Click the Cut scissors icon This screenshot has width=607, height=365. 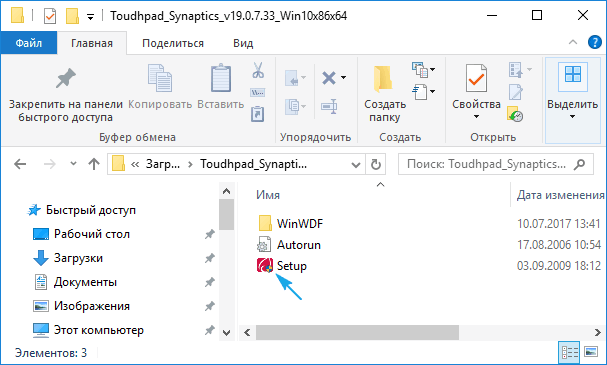pyautogui.click(x=258, y=70)
